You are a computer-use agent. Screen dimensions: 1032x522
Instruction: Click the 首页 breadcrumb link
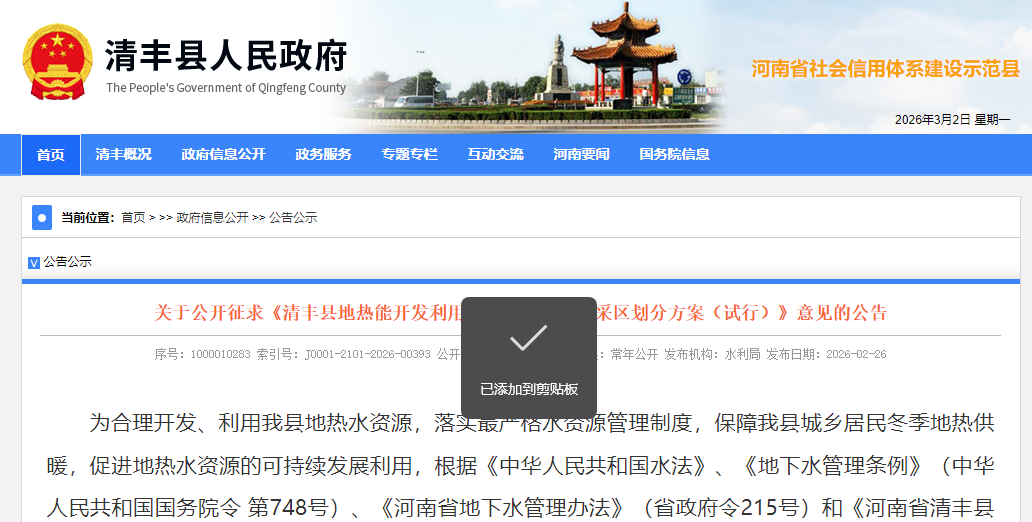(x=133, y=217)
